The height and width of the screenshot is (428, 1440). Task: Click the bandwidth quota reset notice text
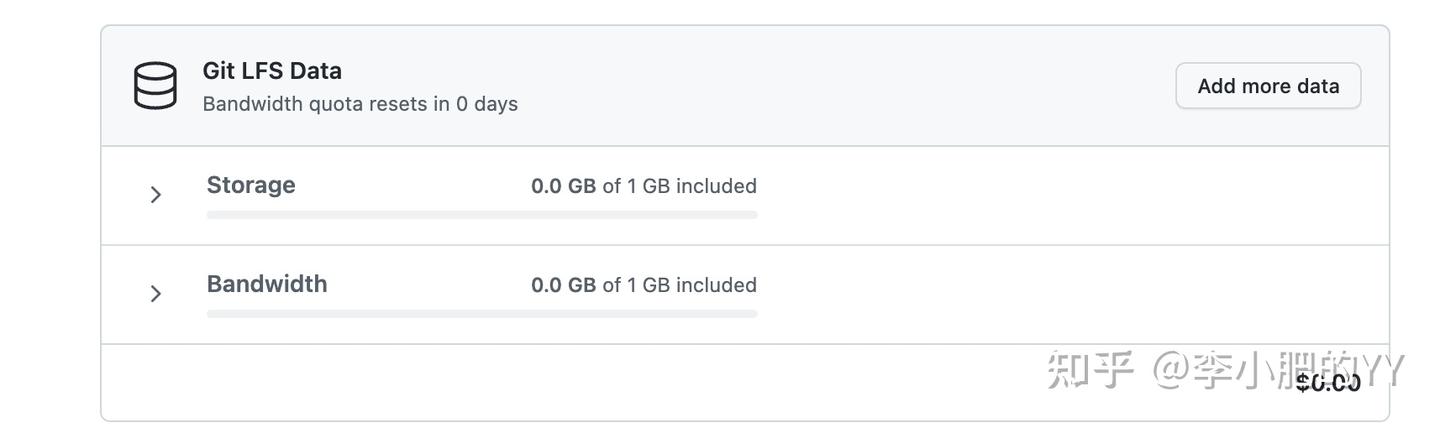click(360, 104)
